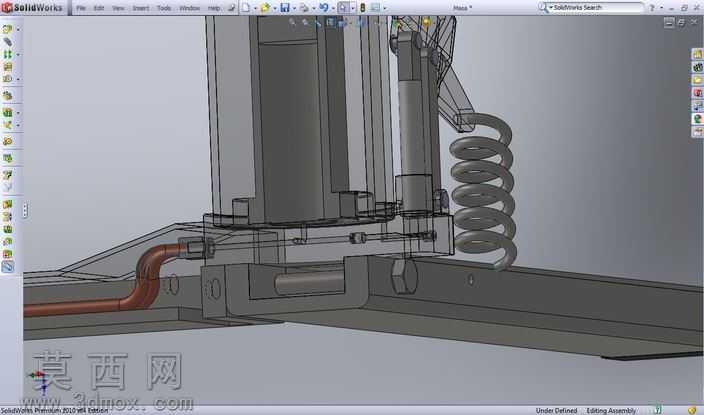Open the Assembly Features tool
The width and height of the screenshot is (704, 415).
(x=7, y=112)
